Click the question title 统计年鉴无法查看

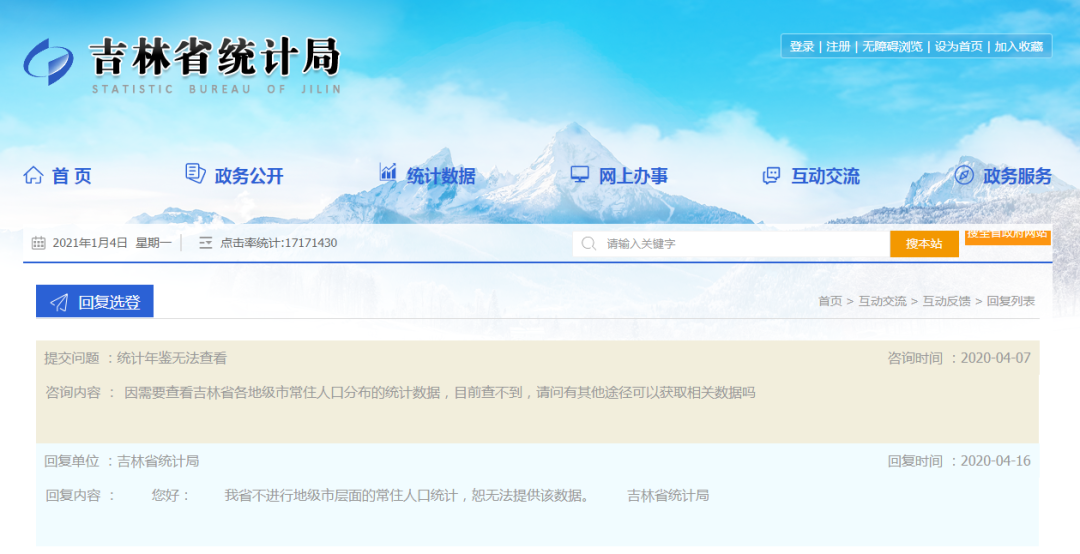click(172, 358)
